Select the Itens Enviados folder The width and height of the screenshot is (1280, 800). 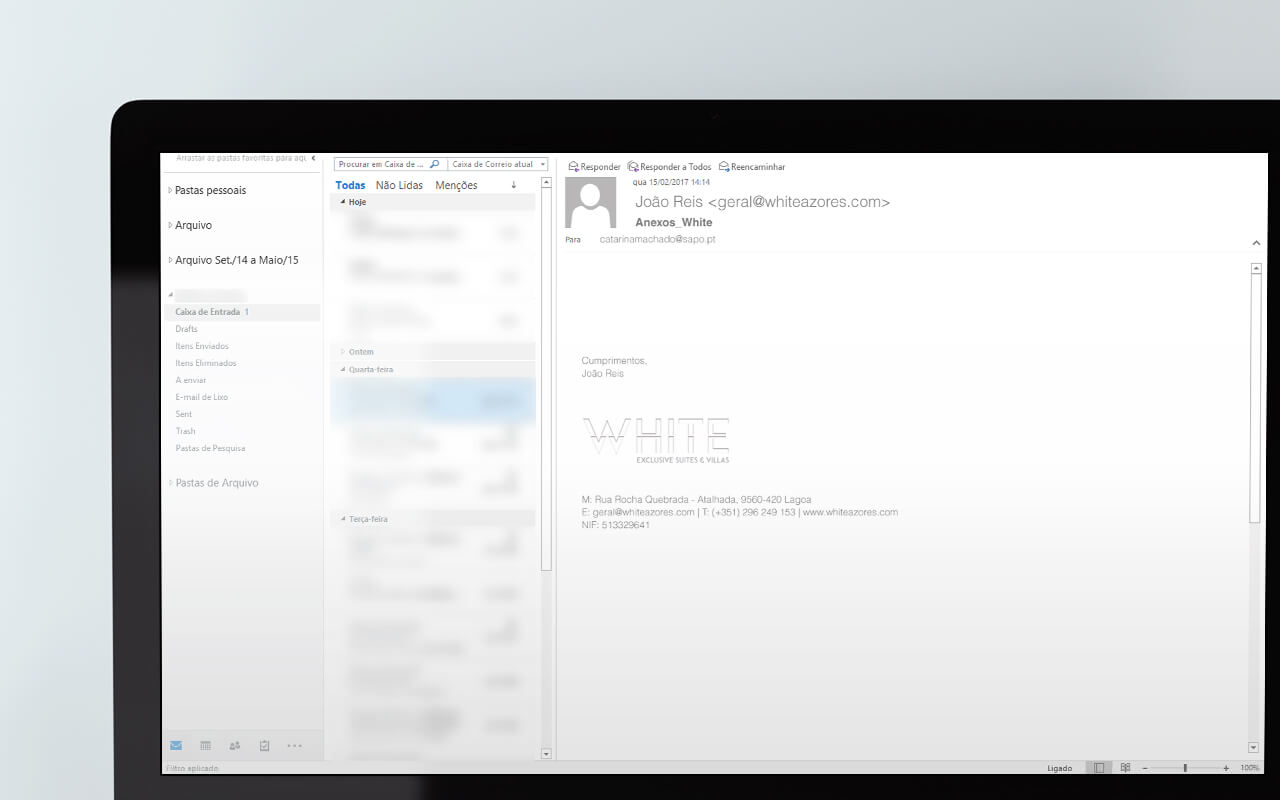coord(202,346)
